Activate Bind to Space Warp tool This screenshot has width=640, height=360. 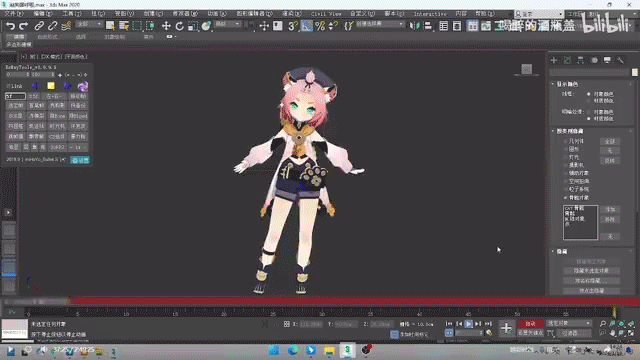click(x=66, y=26)
